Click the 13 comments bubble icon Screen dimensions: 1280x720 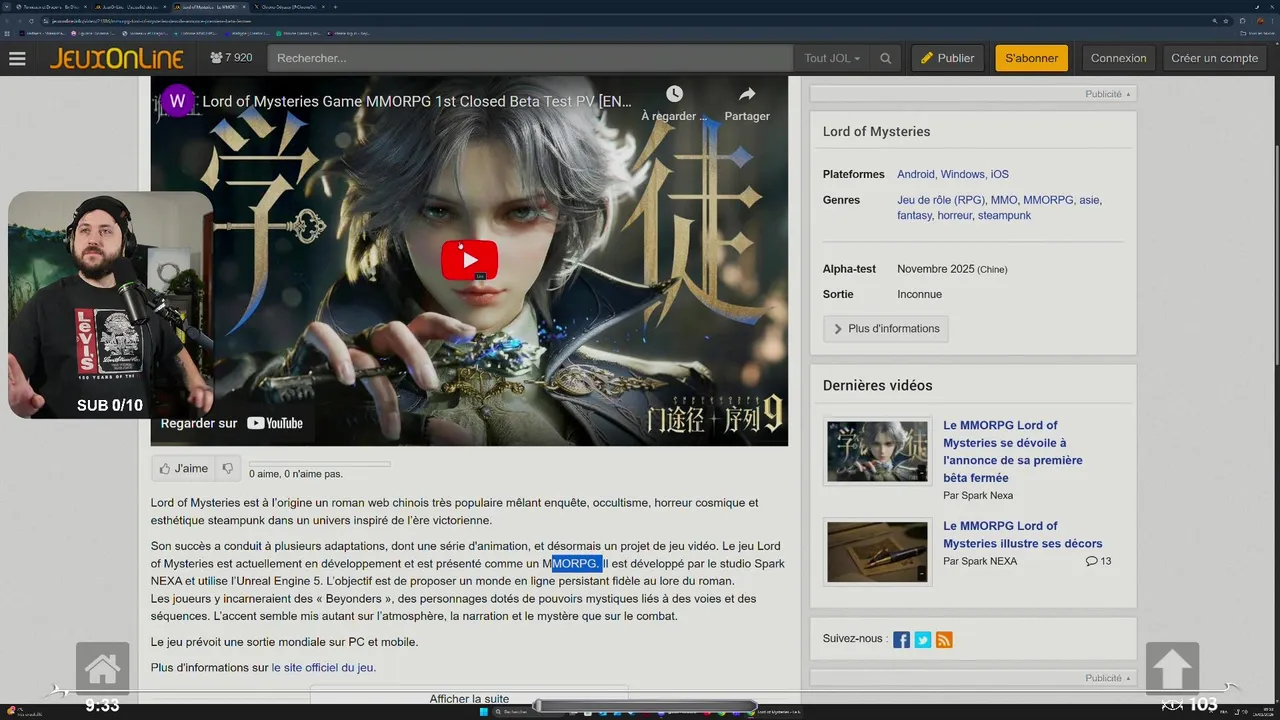(1091, 561)
